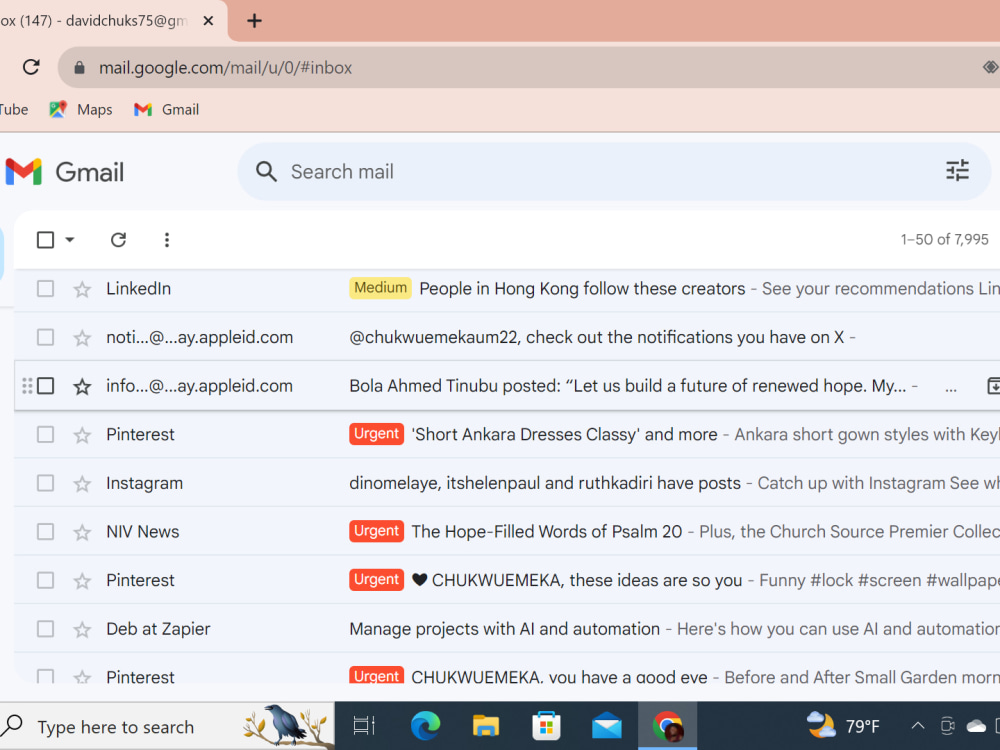Star the info...@...ay.appleid.com email
This screenshot has height=750, width=1000.
click(82, 386)
